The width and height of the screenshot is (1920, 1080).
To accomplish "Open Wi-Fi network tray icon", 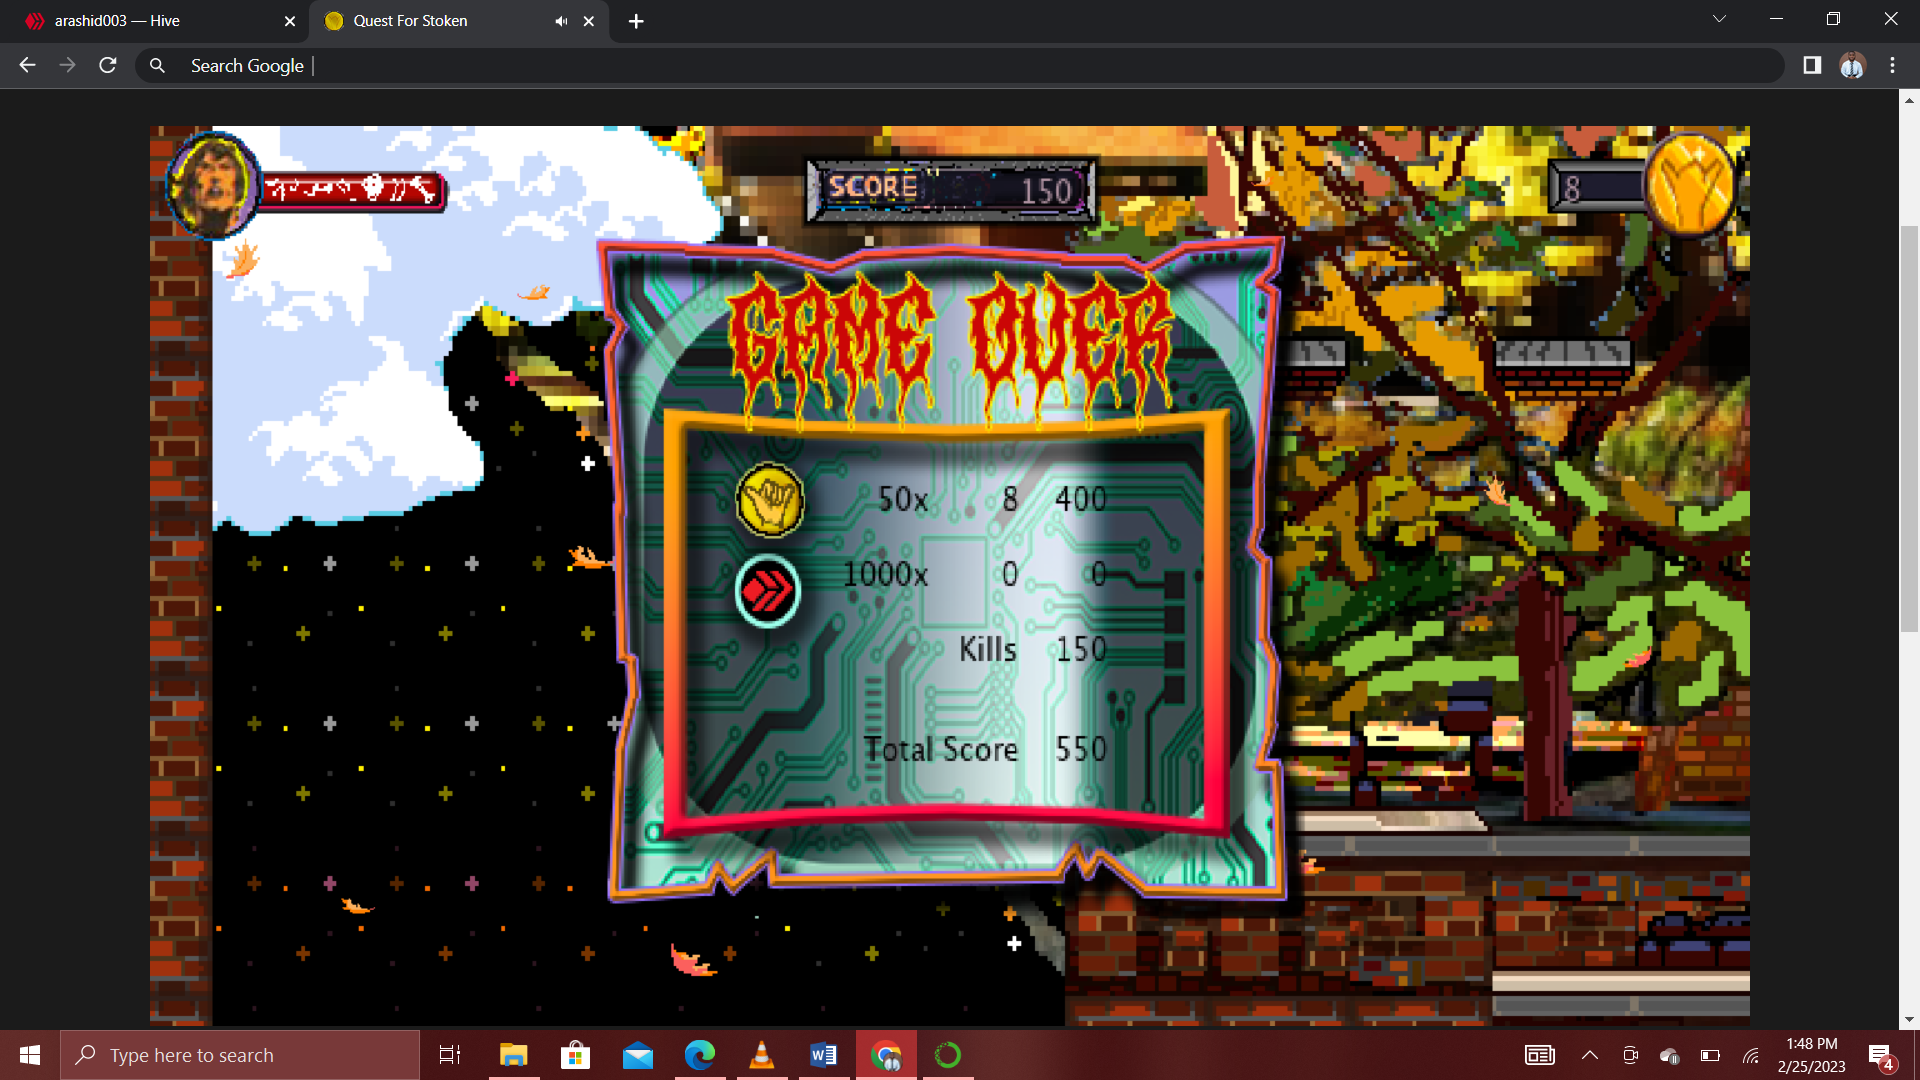I will tap(1750, 1055).
